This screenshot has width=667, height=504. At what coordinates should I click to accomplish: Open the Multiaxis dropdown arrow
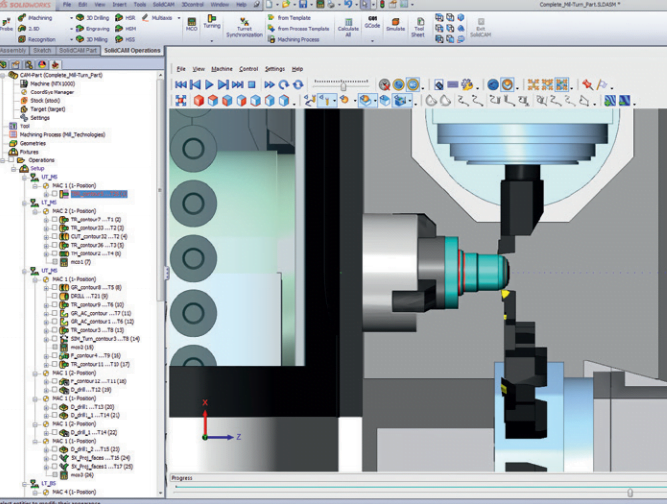[179, 18]
